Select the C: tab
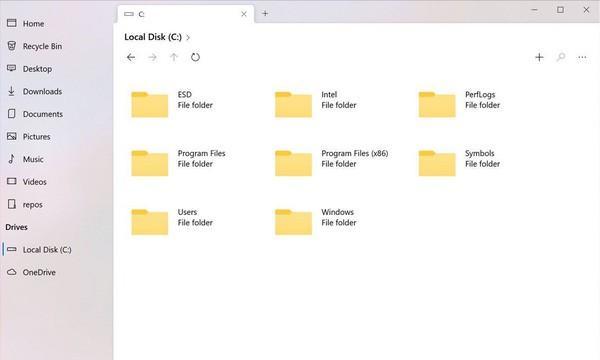This screenshot has width=600, height=360. point(186,14)
